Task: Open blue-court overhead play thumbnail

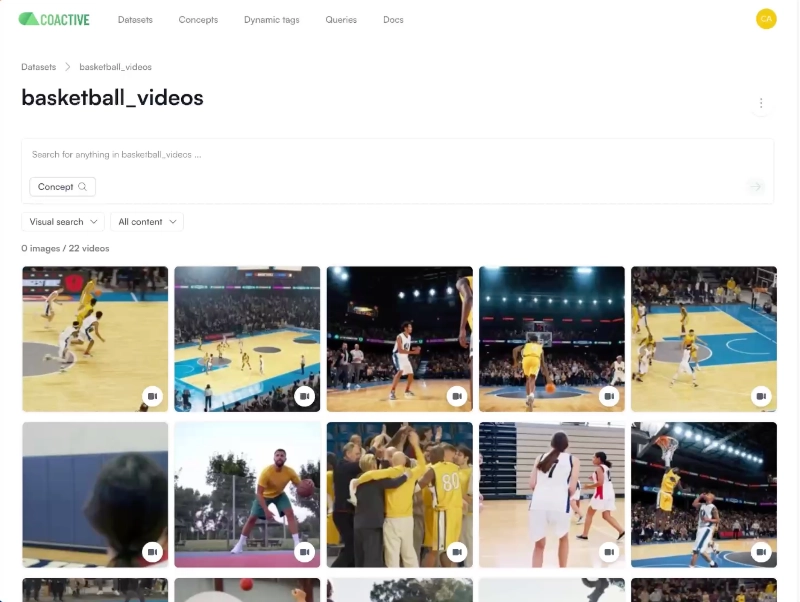Action: pos(704,339)
